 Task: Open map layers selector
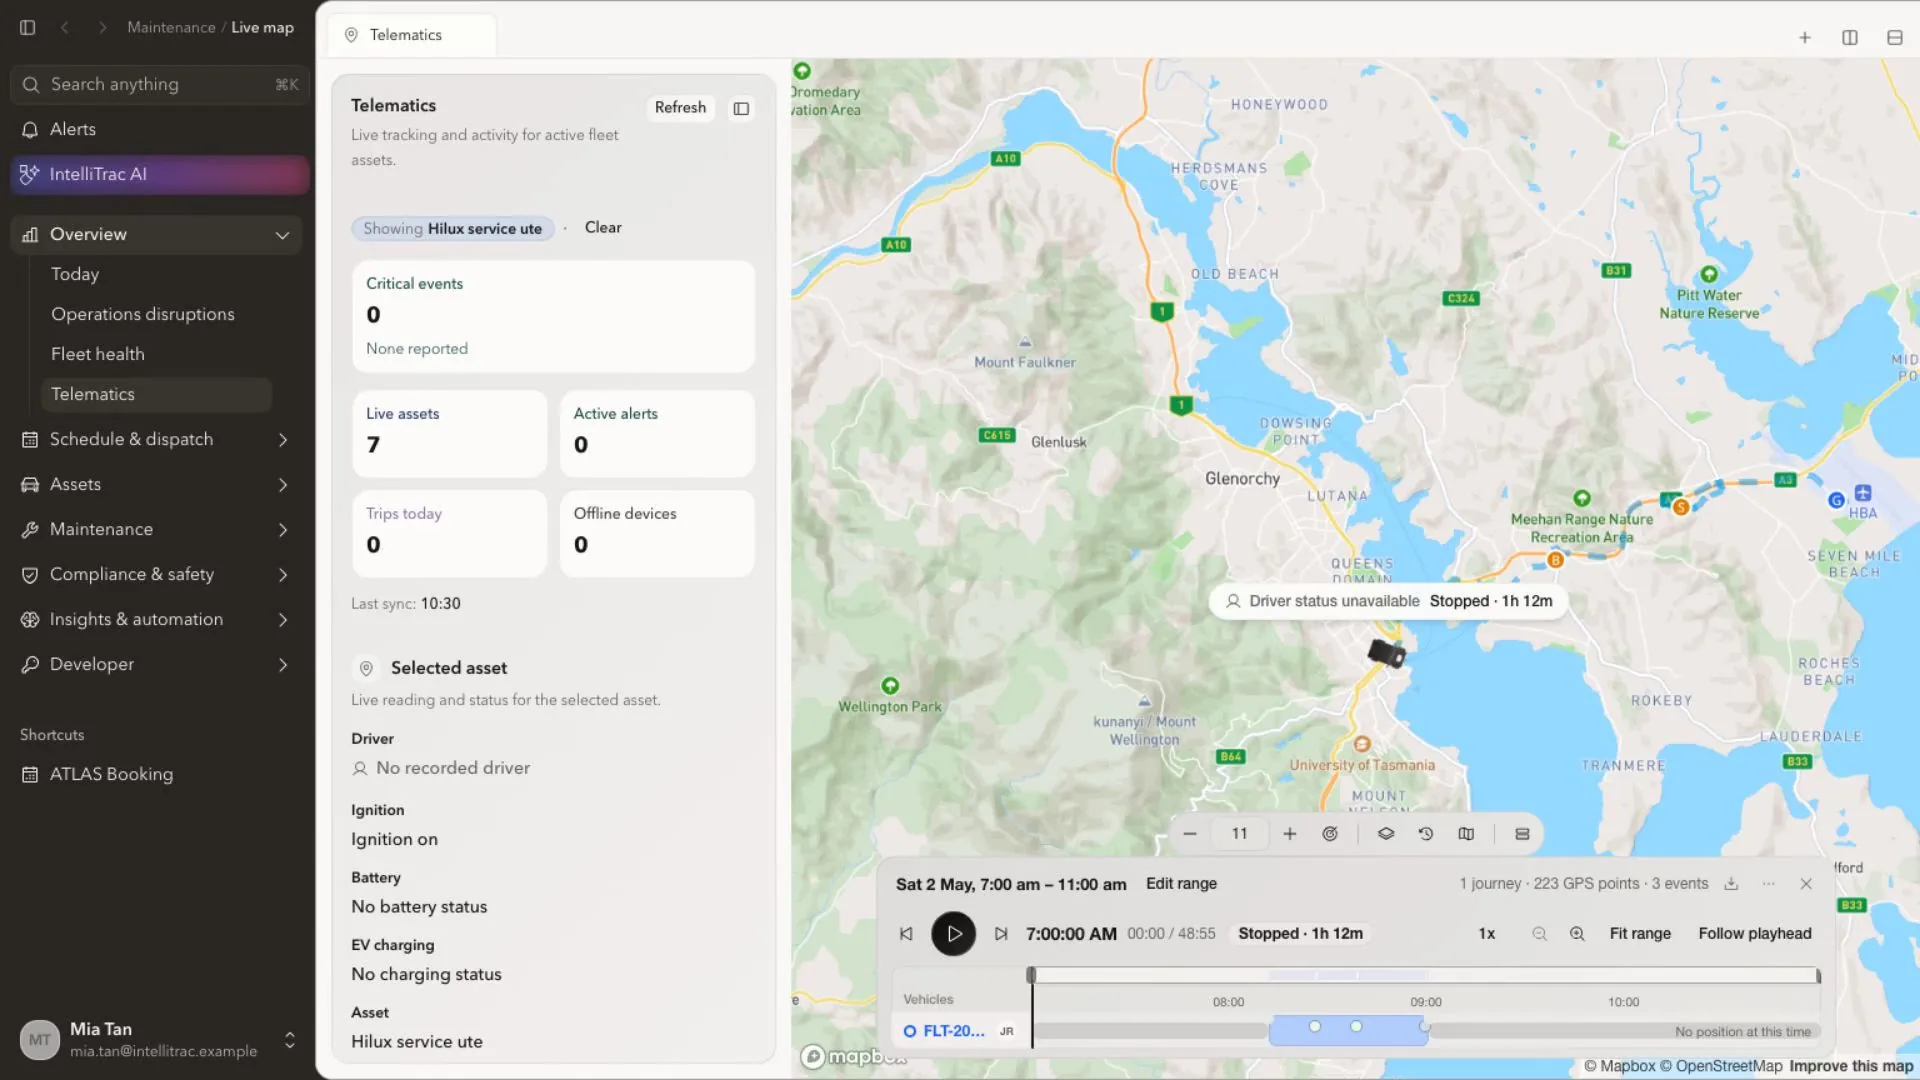coord(1386,834)
